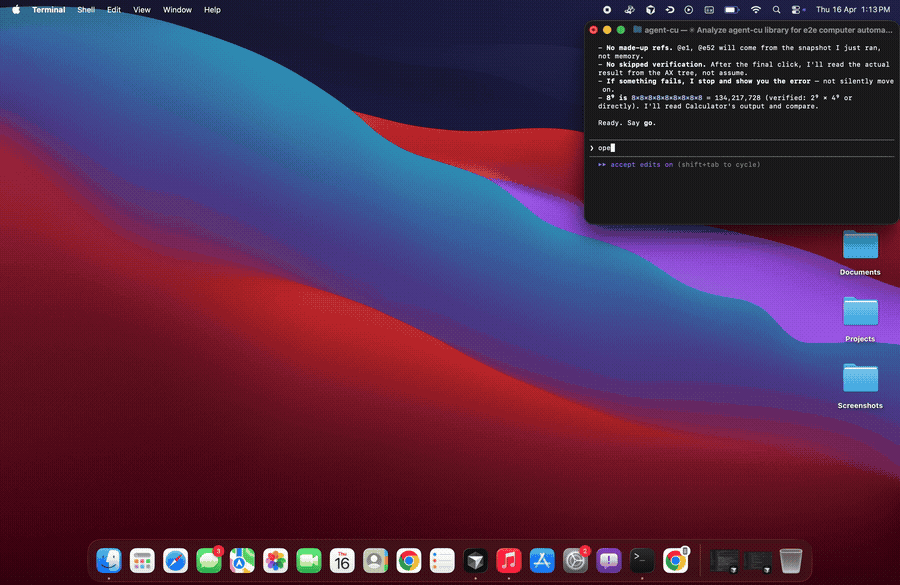
Task: Open App Store in Dock
Action: pyautogui.click(x=542, y=560)
